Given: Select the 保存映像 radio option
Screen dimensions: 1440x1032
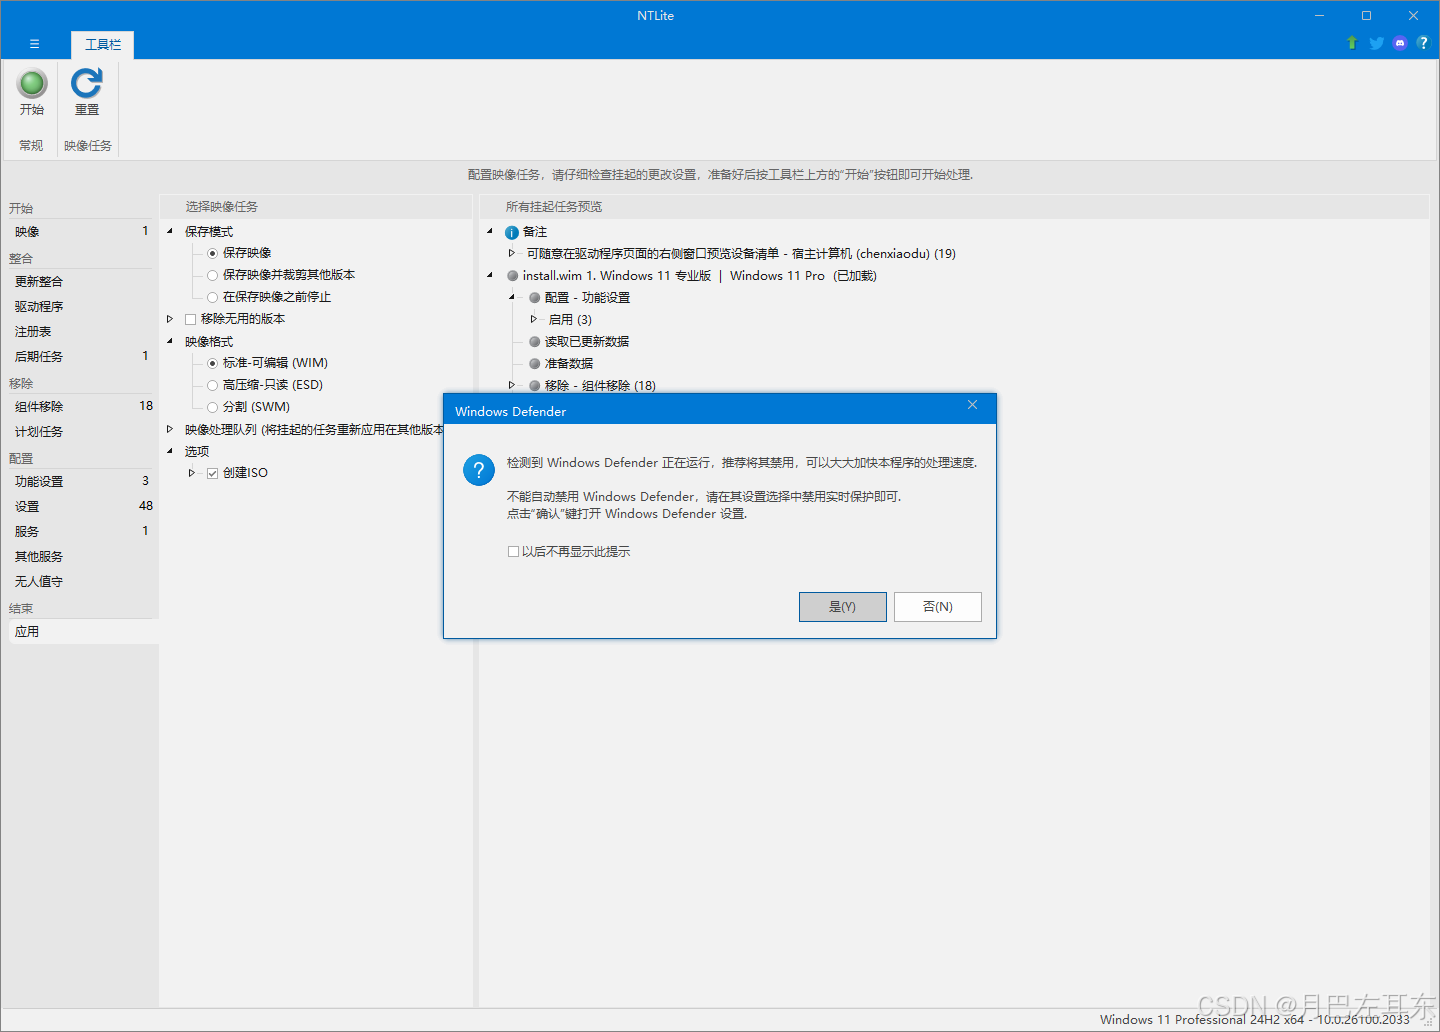Looking at the screenshot, I should click(x=212, y=253).
